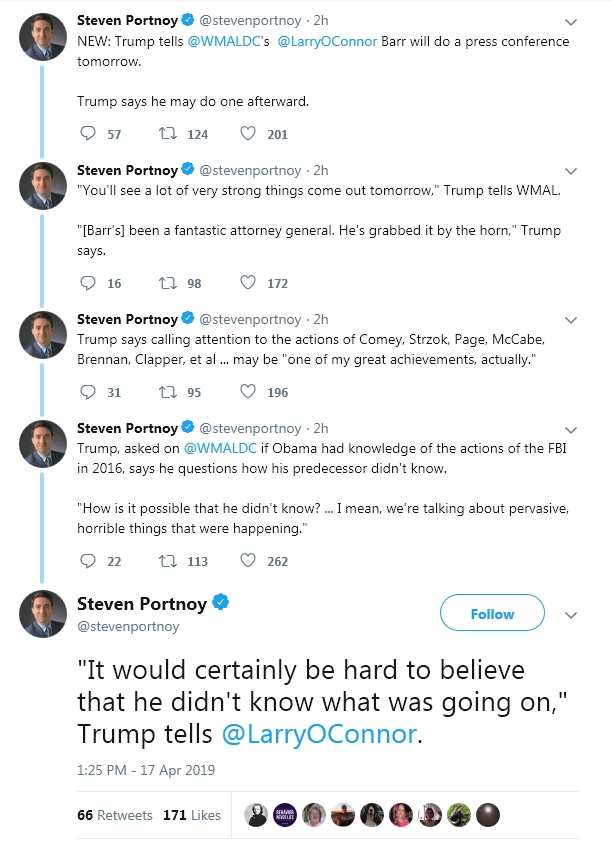Open chevron menu on Comey, Strzok tweet

tap(571, 320)
